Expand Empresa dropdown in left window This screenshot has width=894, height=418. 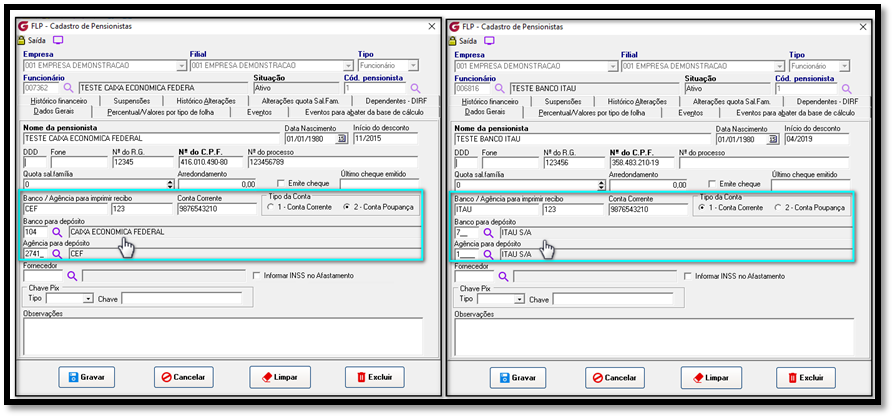click(x=181, y=66)
